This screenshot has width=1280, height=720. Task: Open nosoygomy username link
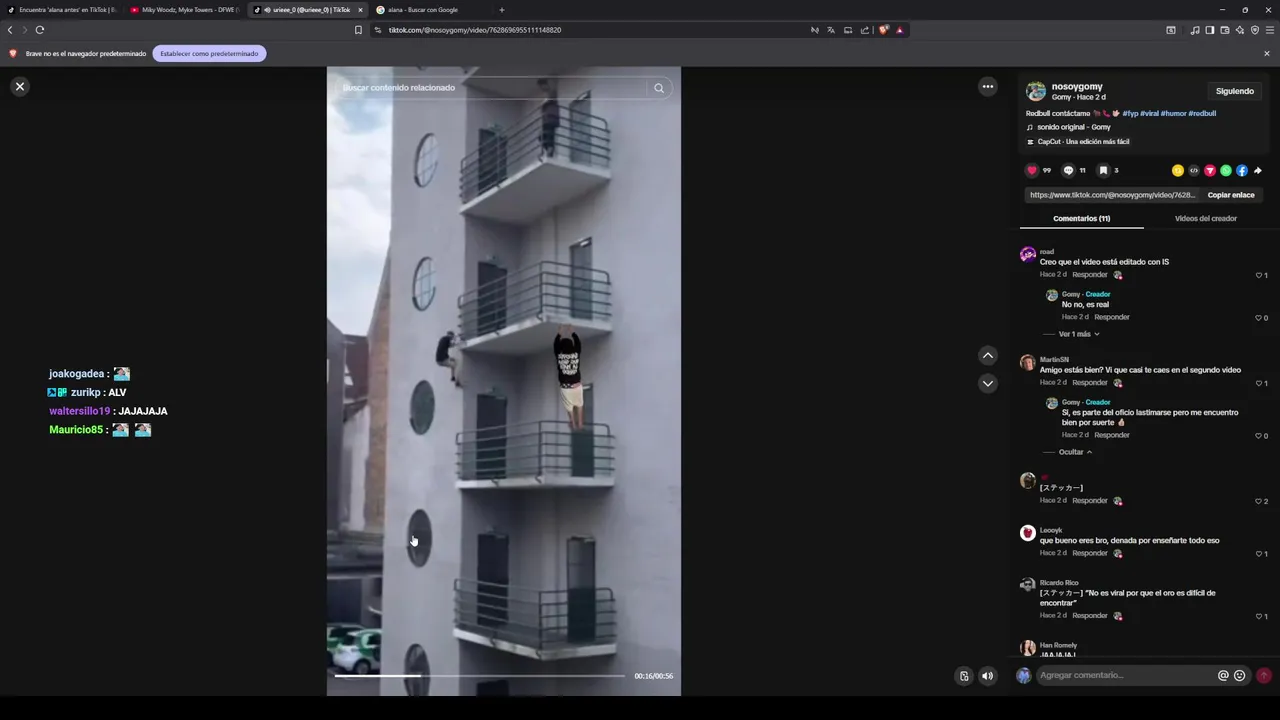pos(1077,87)
